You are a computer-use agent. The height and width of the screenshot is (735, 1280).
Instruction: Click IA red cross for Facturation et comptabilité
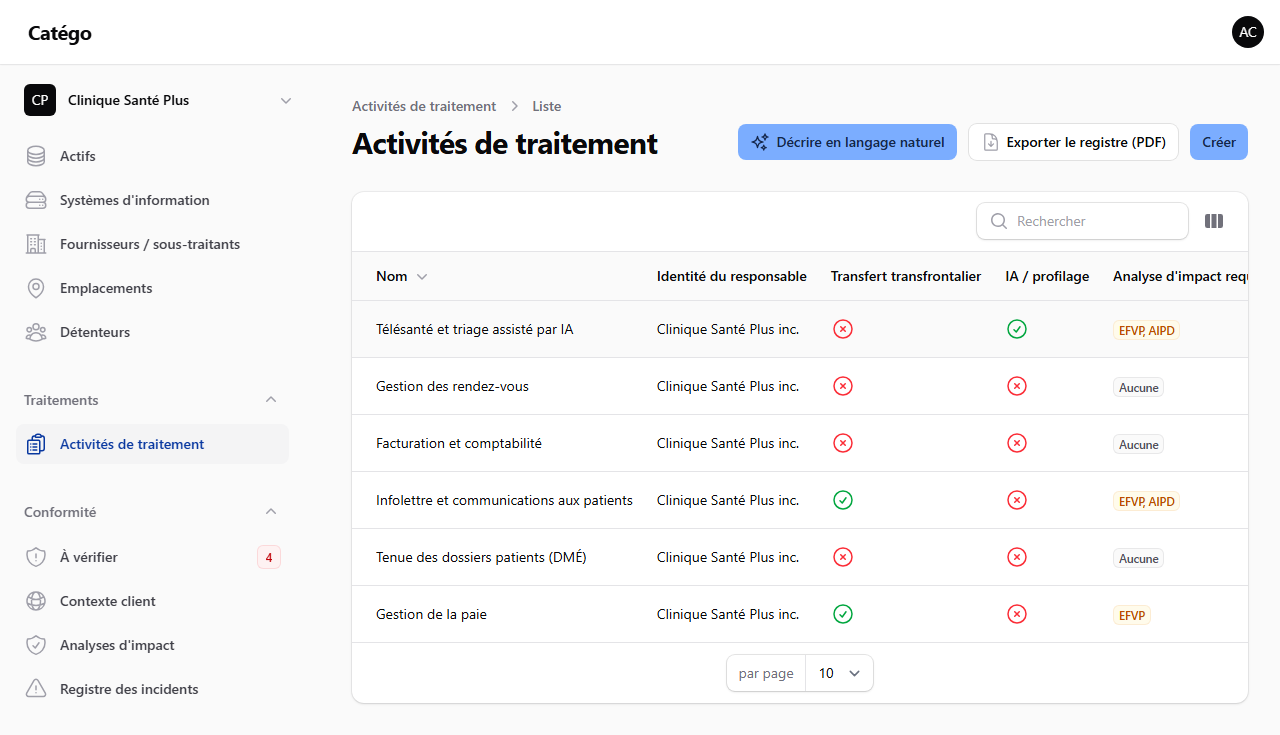pyautogui.click(x=1017, y=443)
